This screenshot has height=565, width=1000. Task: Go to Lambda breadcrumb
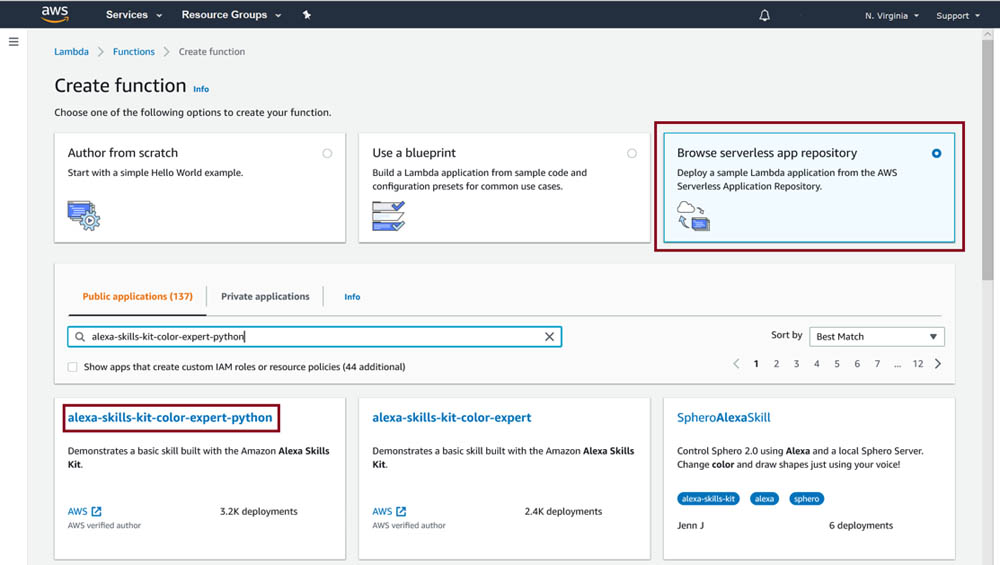point(71,52)
